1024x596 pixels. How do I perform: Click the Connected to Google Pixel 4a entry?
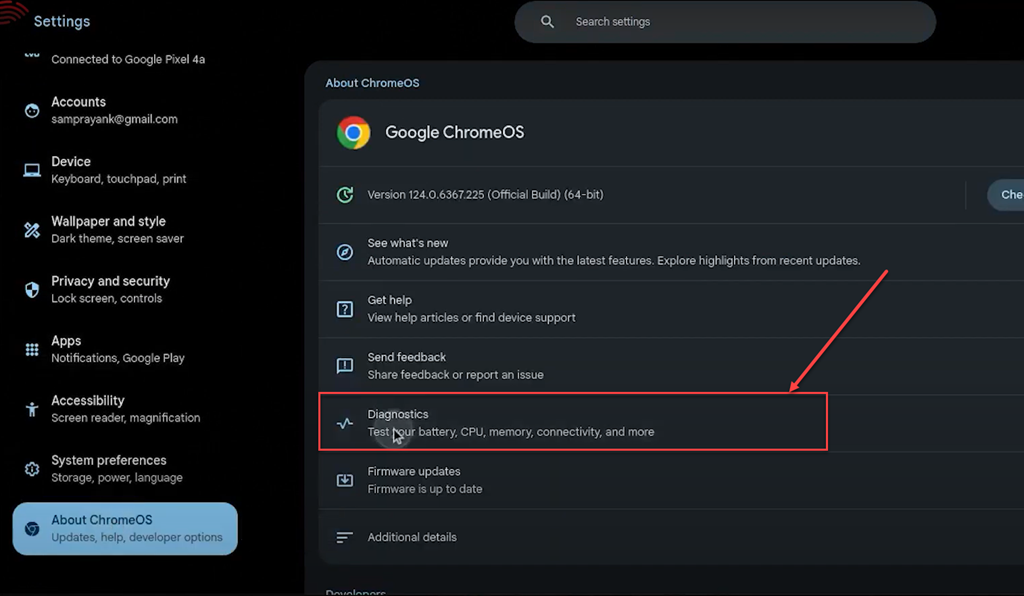[128, 59]
